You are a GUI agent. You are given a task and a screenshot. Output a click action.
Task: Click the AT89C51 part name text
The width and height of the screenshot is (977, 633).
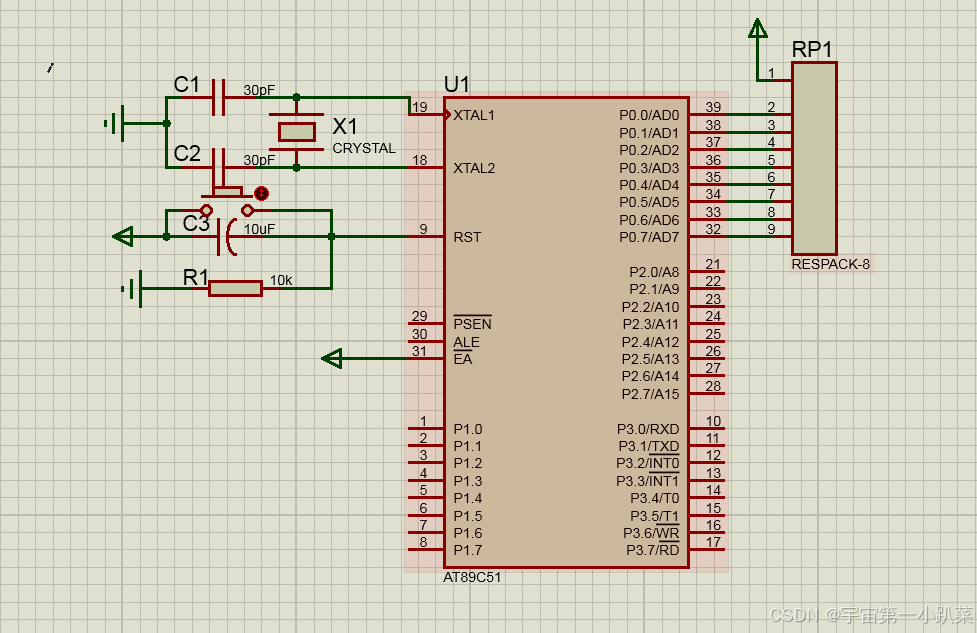click(472, 578)
